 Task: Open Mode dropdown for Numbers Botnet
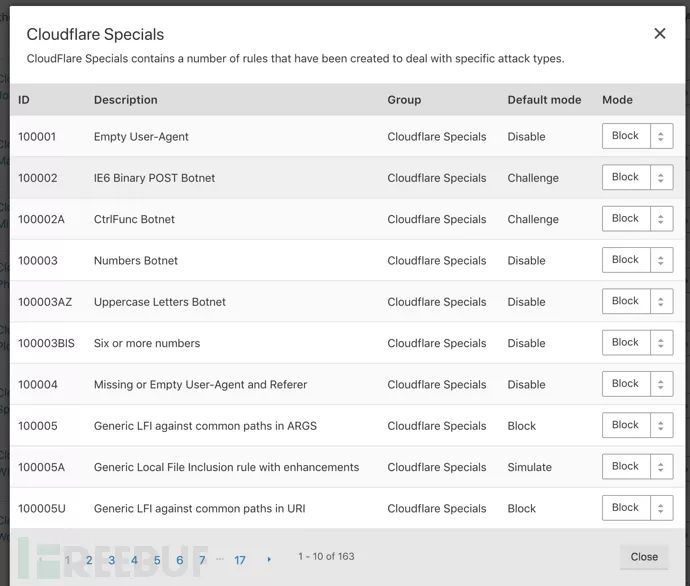tap(637, 260)
